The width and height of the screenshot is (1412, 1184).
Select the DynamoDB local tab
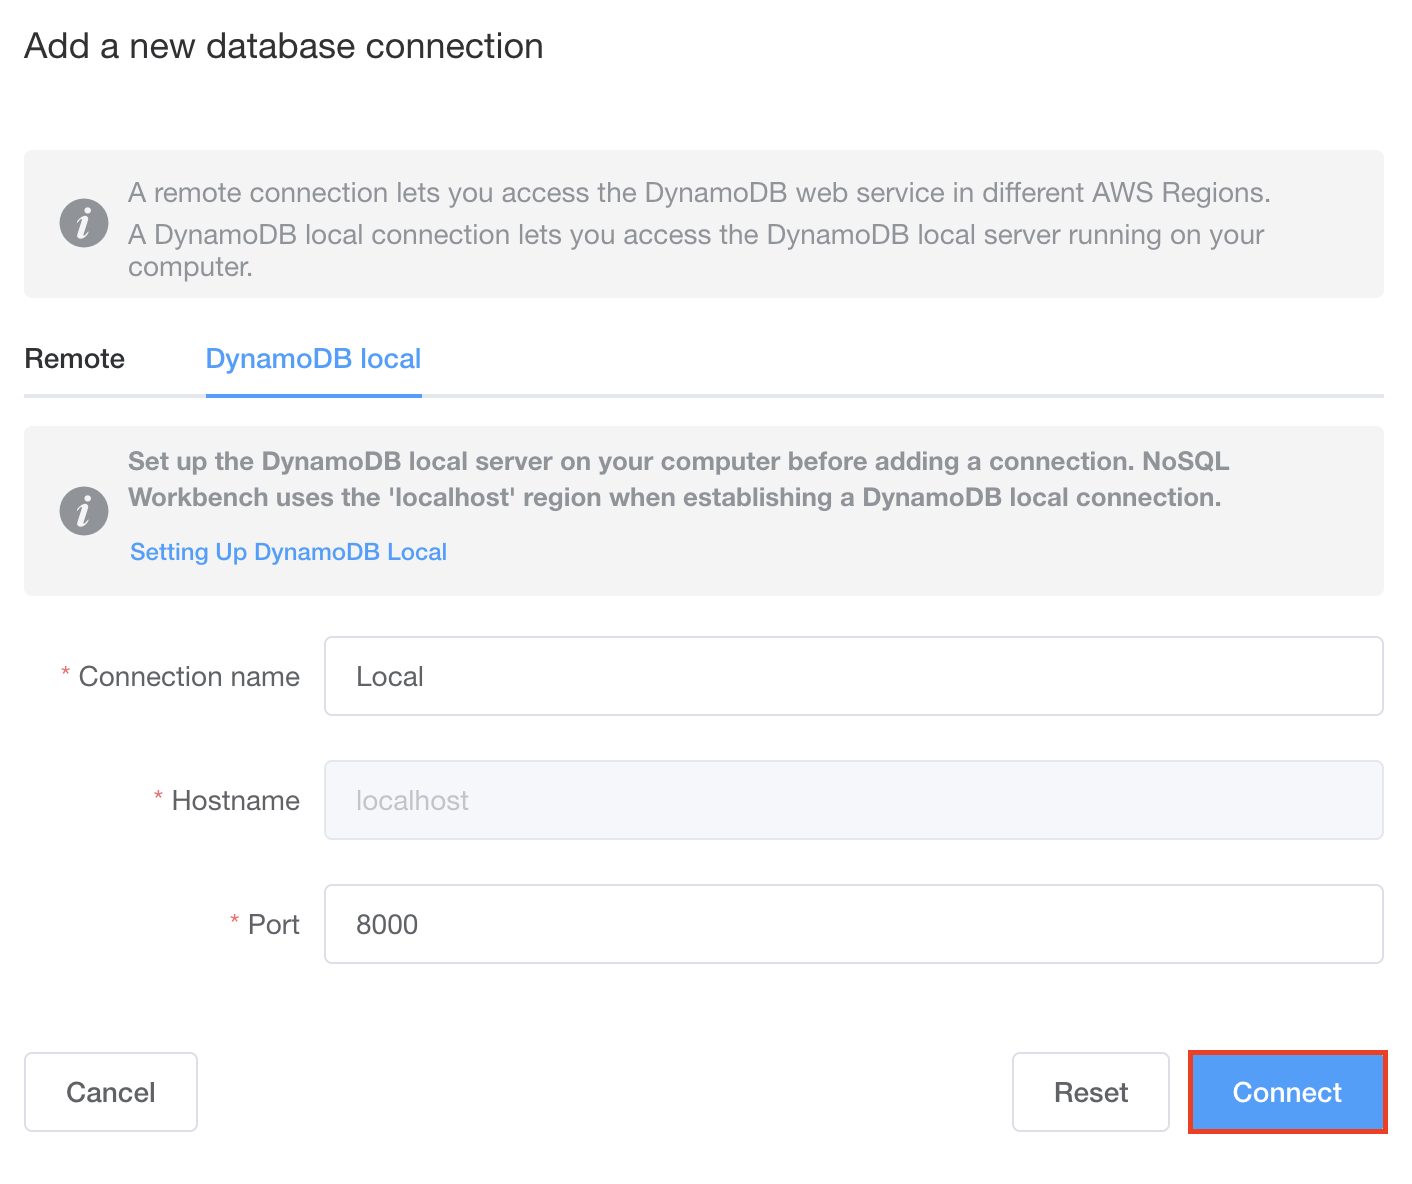tap(314, 359)
